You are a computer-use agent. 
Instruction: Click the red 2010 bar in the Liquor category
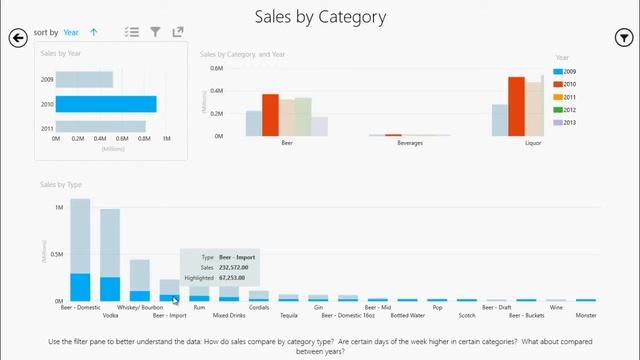pyautogui.click(x=516, y=107)
